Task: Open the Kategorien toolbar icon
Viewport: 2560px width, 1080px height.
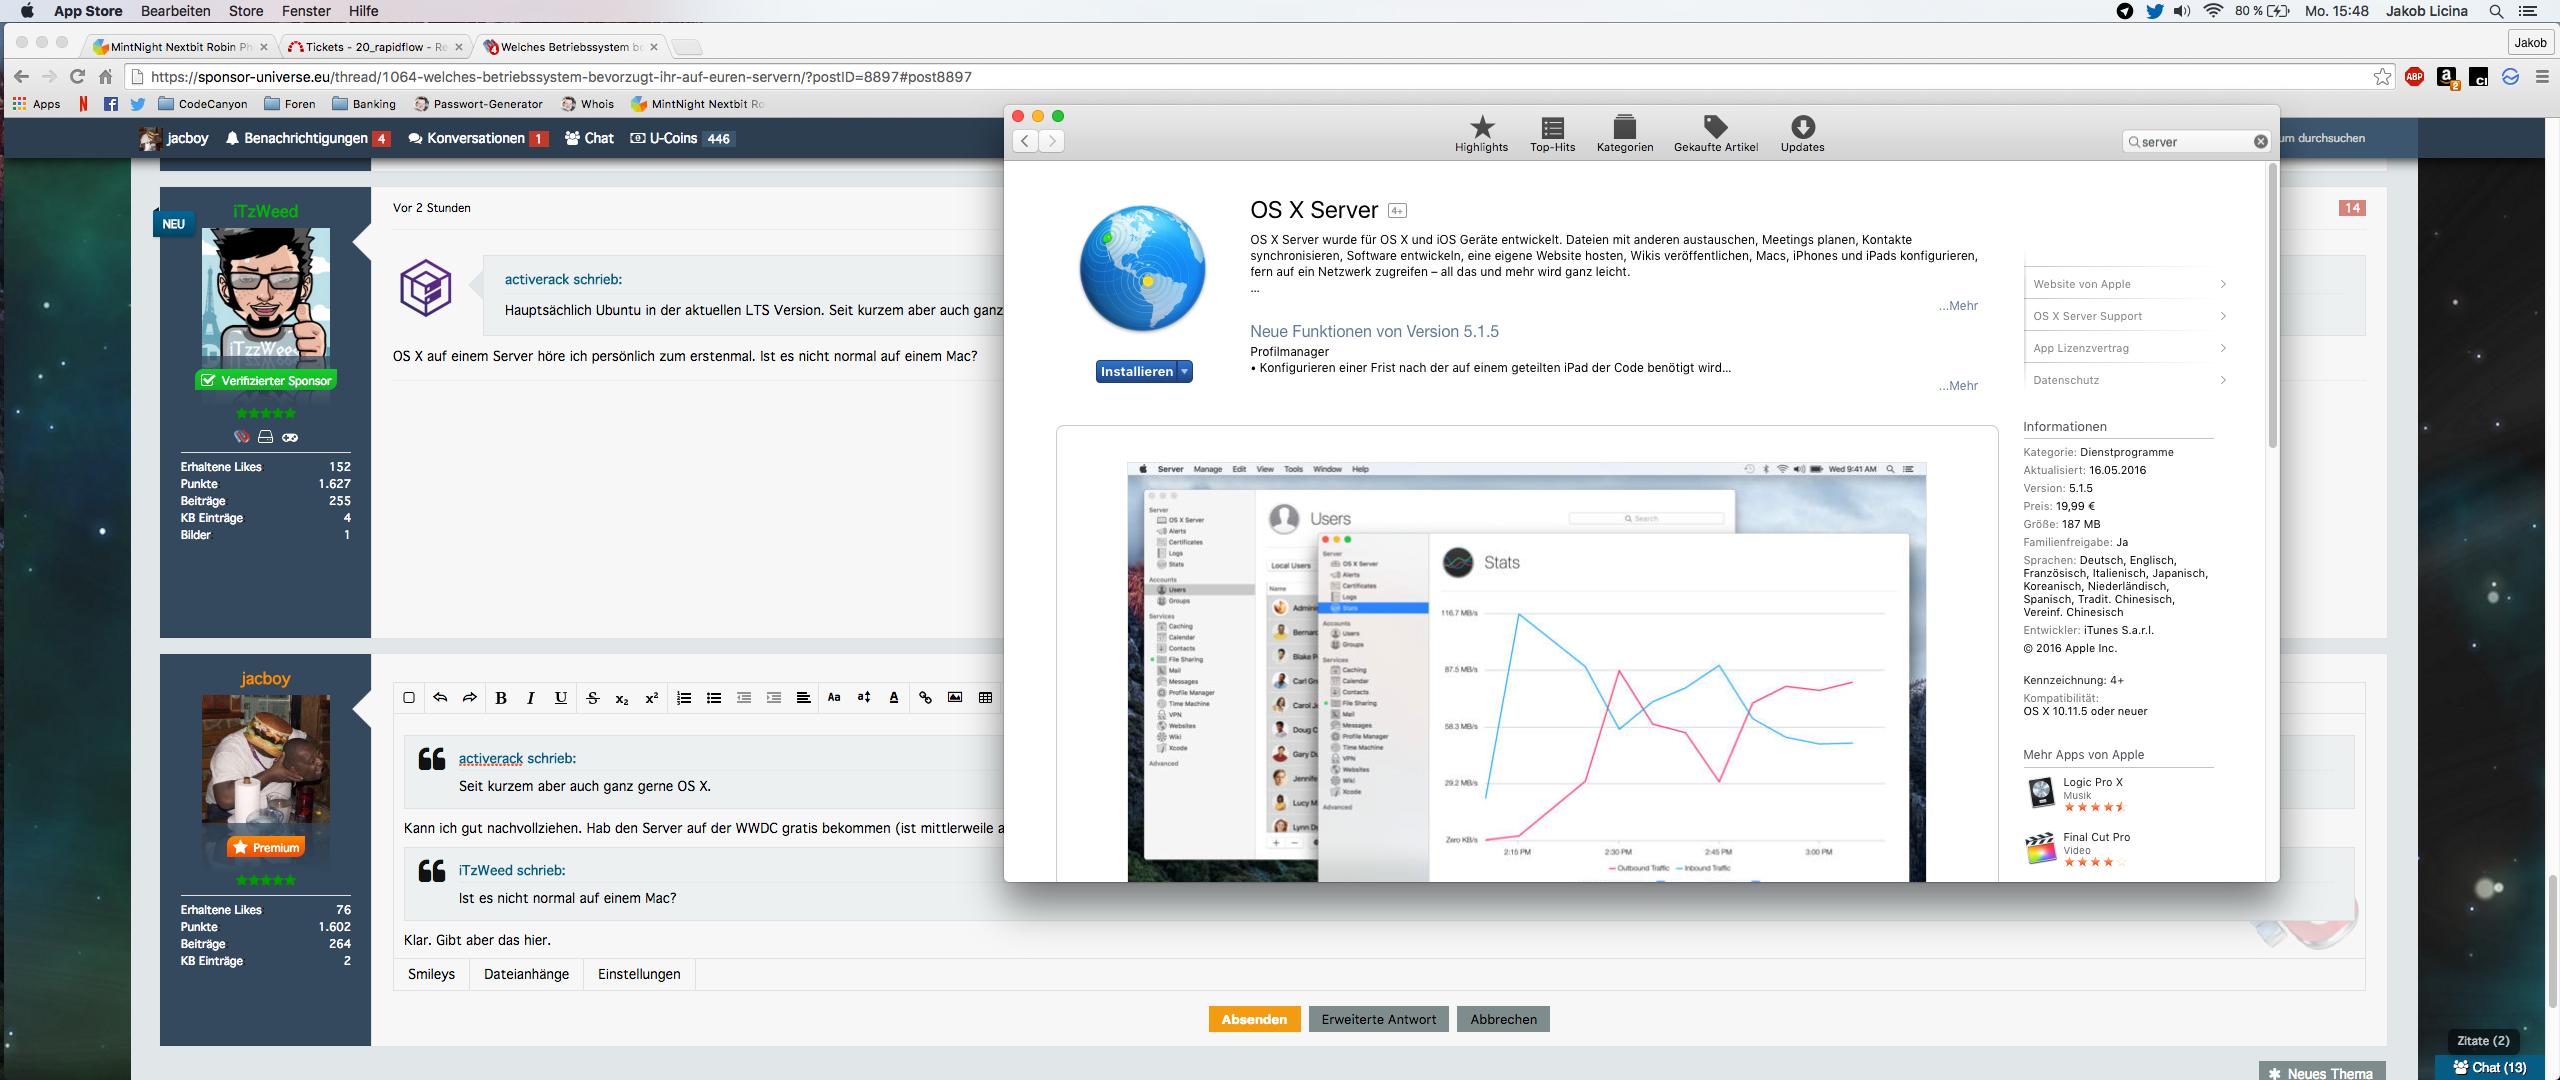Action: tap(1624, 128)
